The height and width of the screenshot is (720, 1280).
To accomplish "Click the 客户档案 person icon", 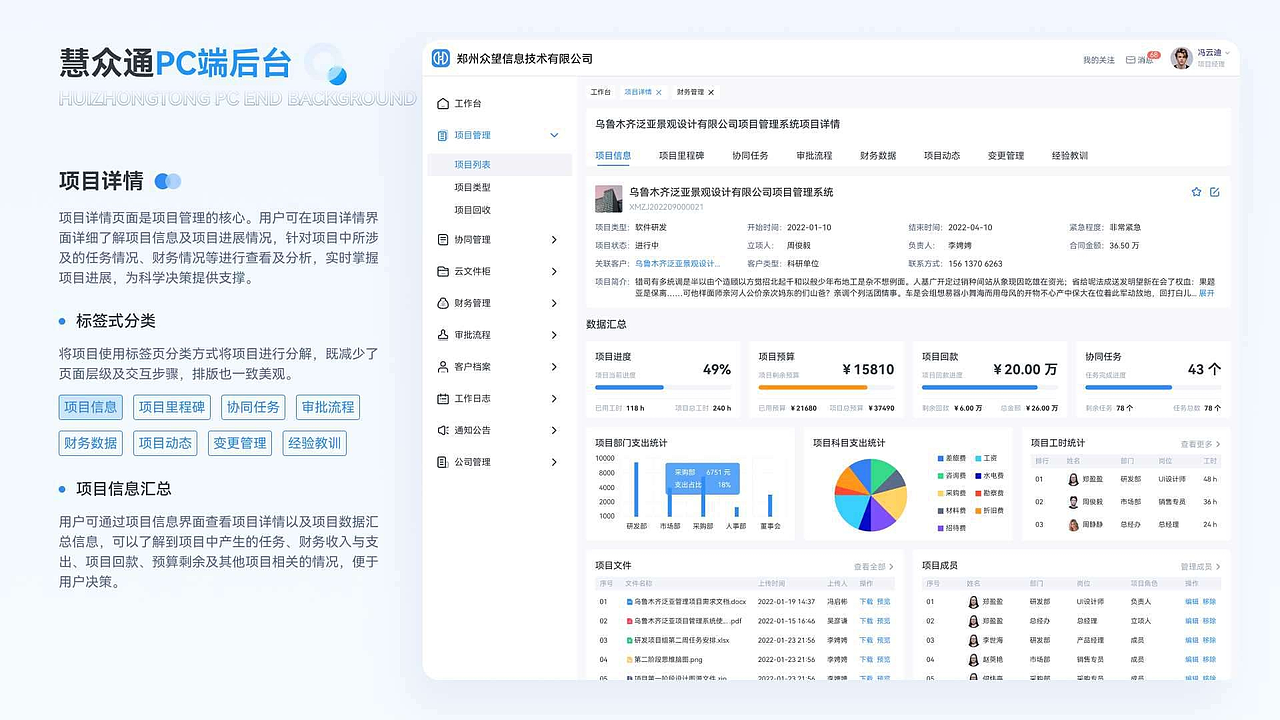I will pos(443,367).
